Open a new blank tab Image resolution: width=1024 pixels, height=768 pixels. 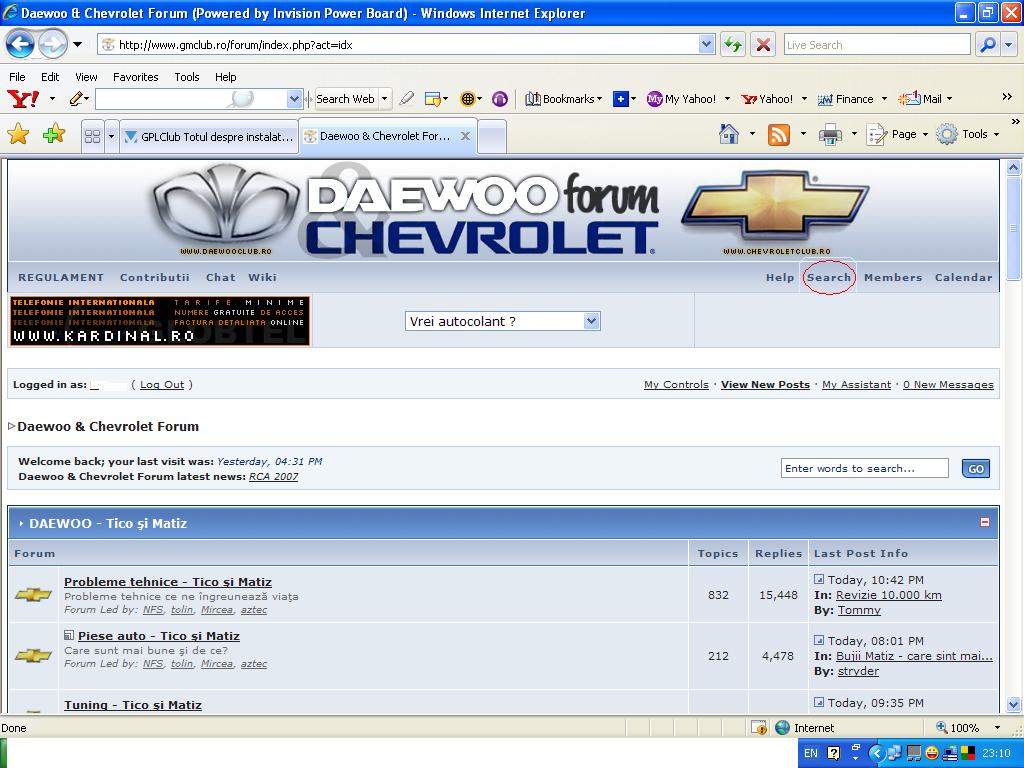tap(492, 136)
